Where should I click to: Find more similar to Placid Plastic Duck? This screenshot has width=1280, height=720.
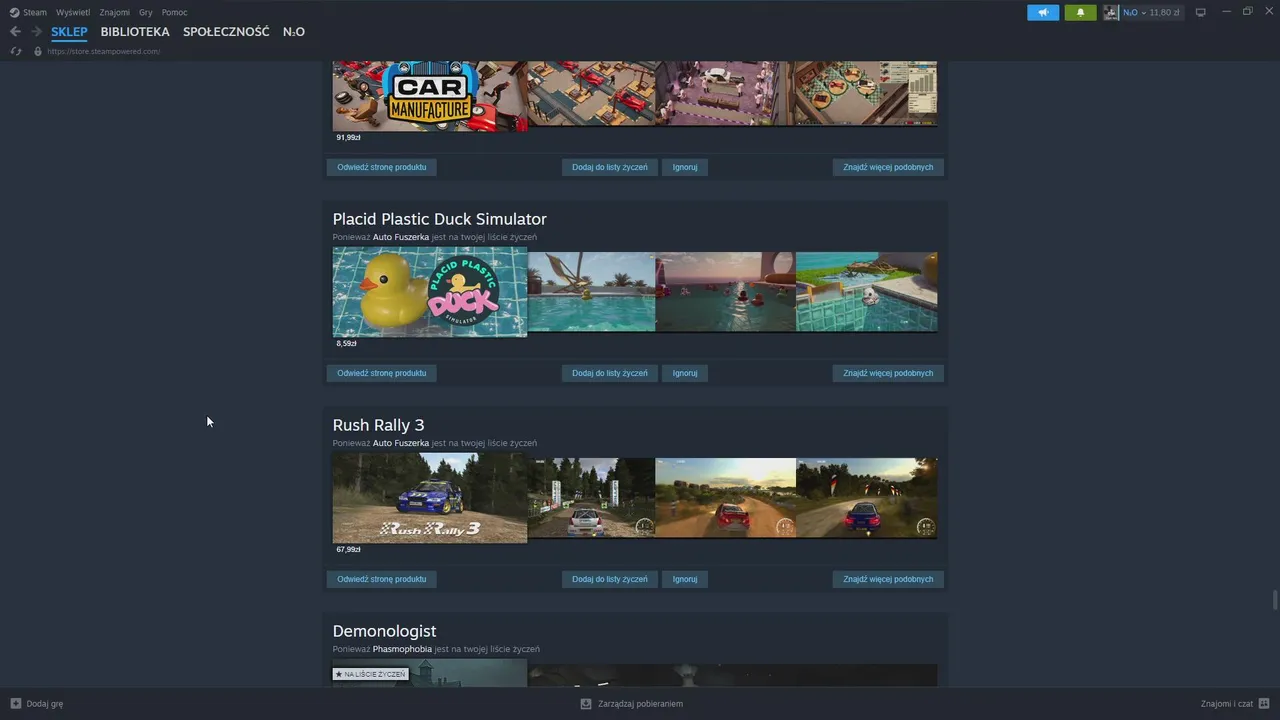coord(888,373)
